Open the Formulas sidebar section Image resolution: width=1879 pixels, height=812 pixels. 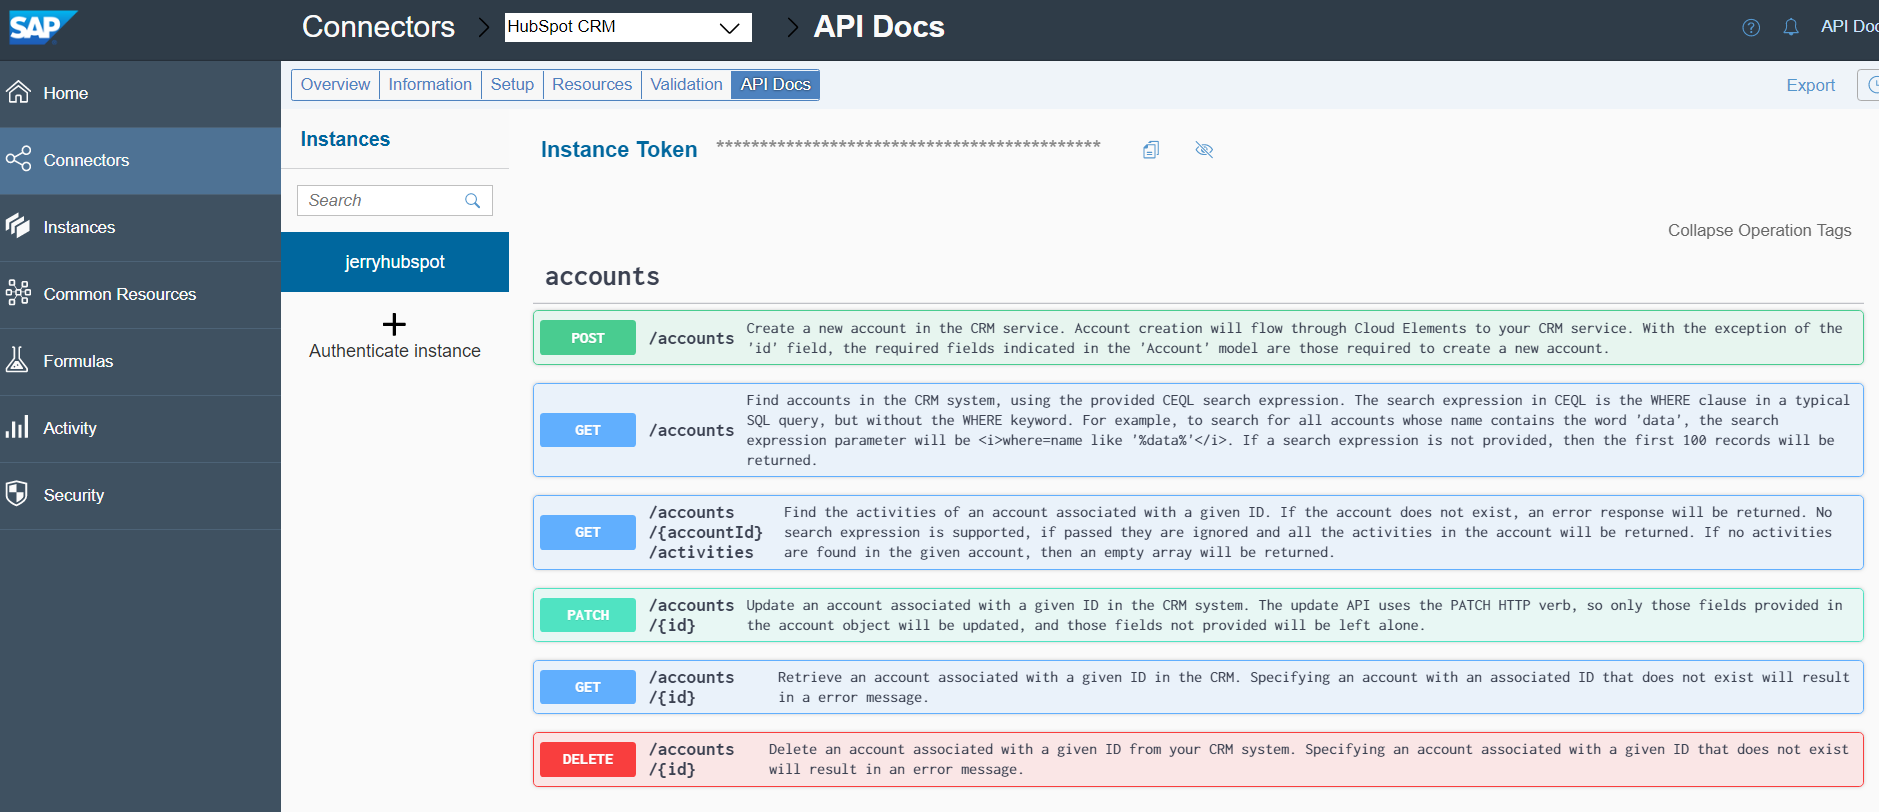click(x=77, y=361)
